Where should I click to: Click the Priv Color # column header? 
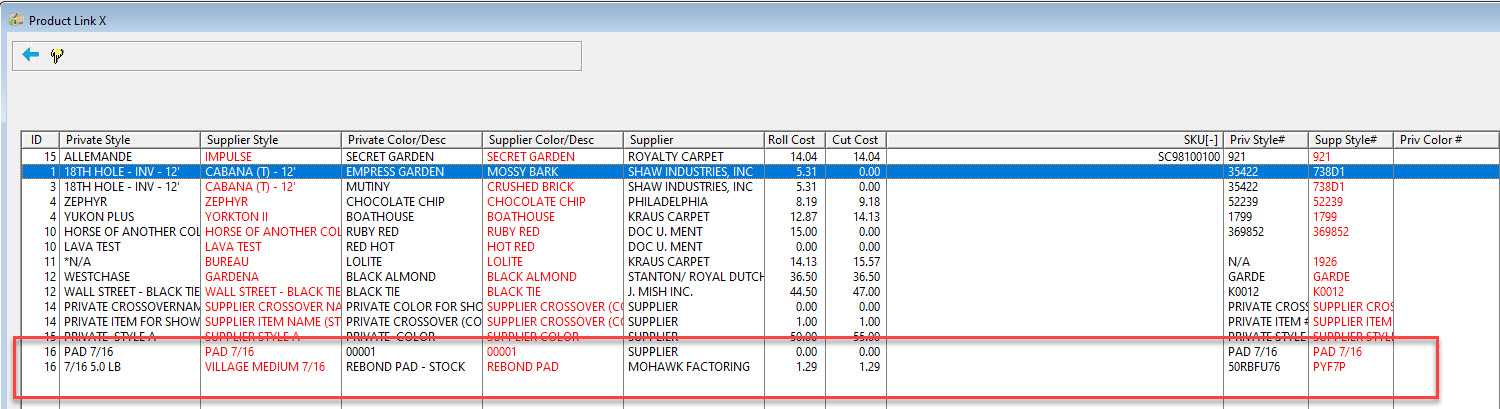tap(1446, 140)
